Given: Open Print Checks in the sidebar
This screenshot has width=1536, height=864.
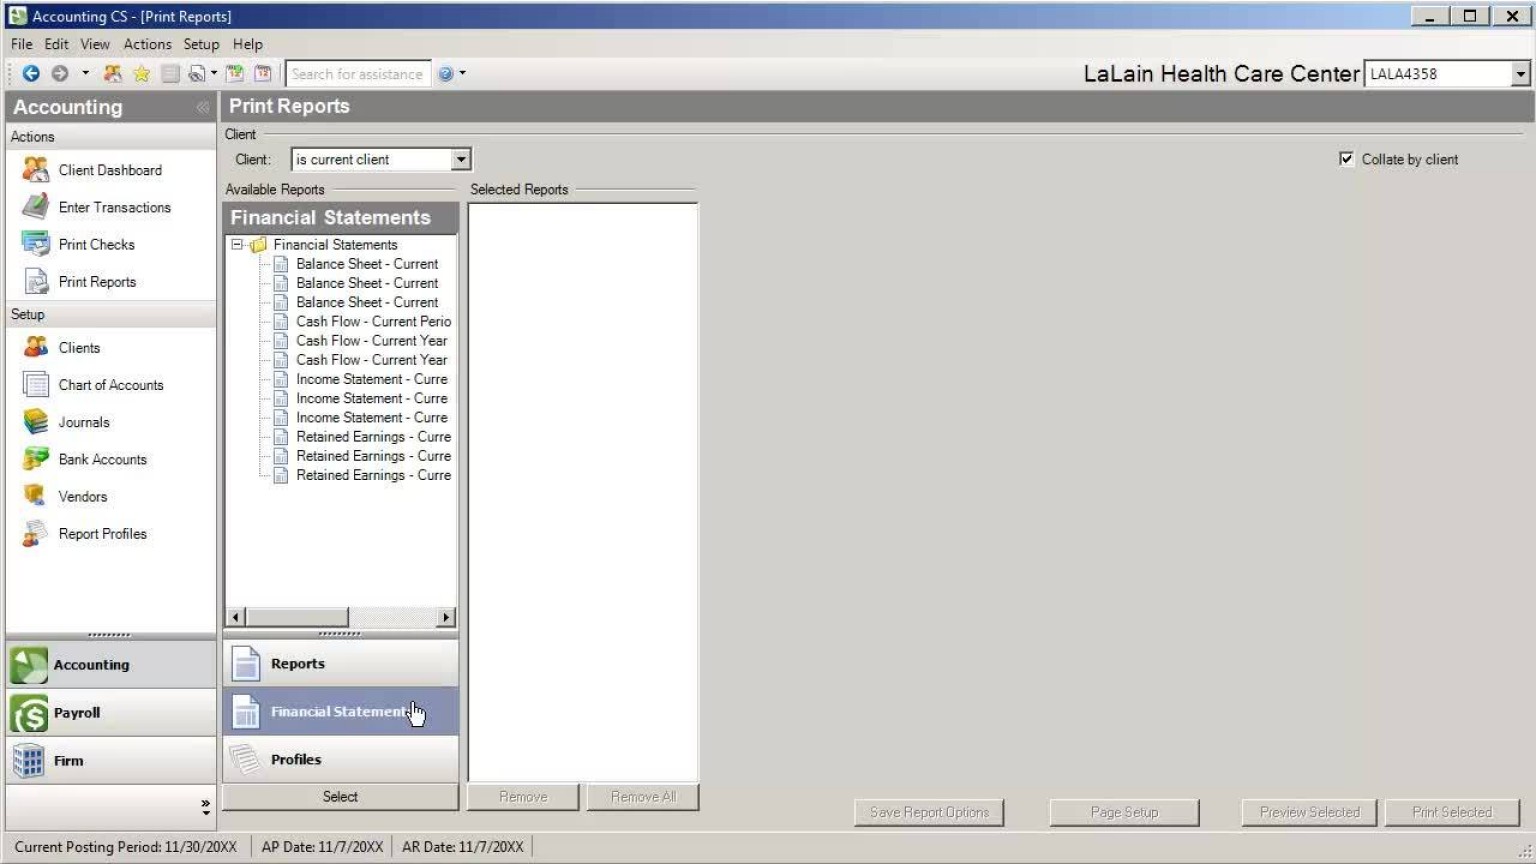Looking at the screenshot, I should pos(96,244).
